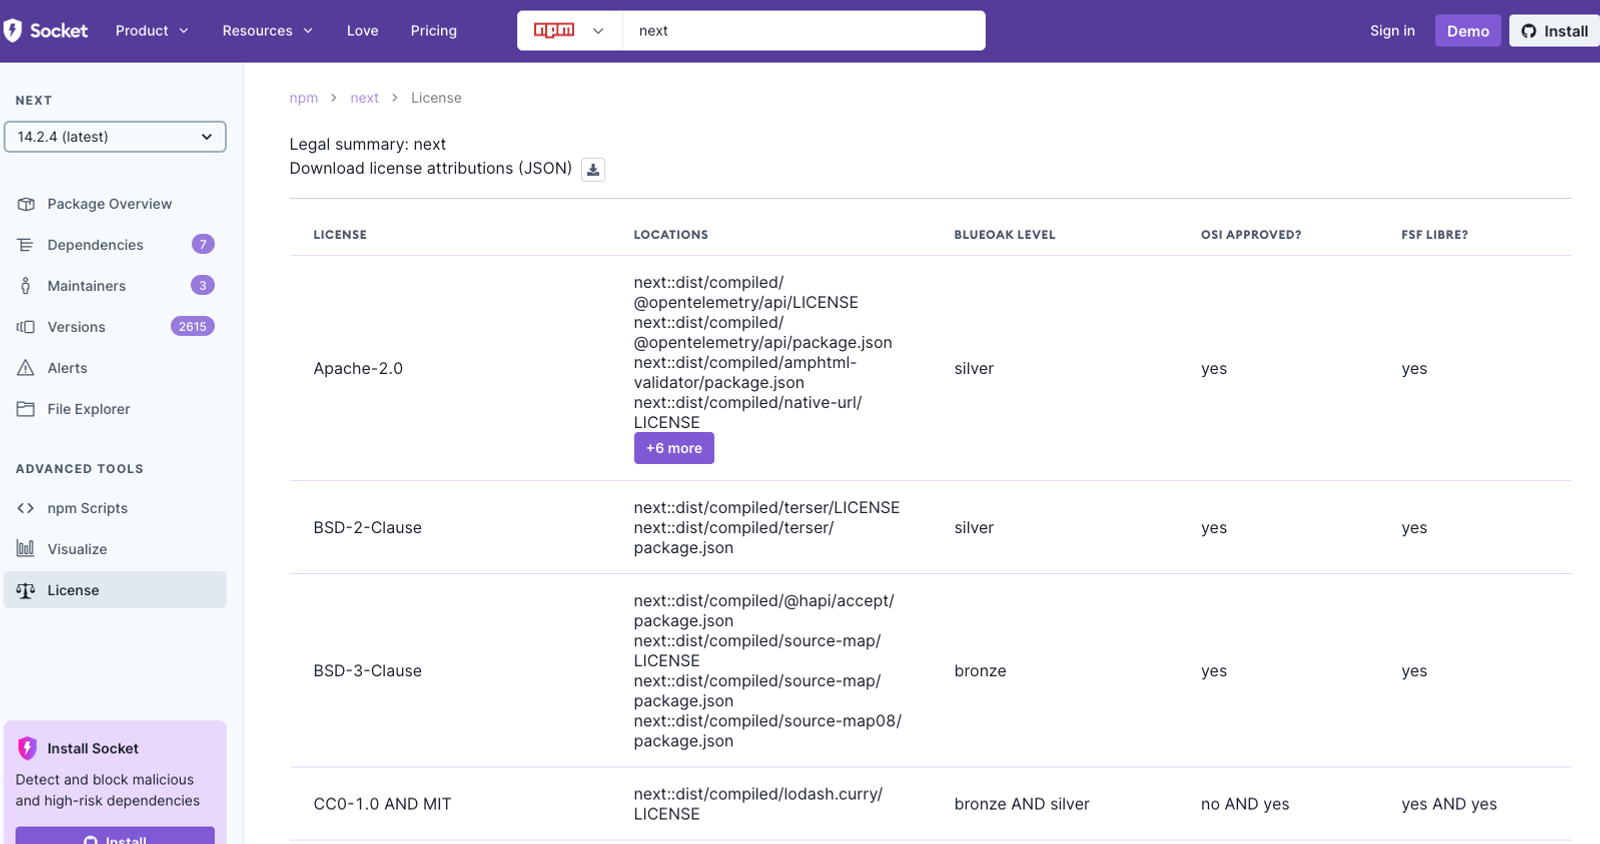1600x844 pixels.
Task: Click the License scales icon
Action: [x=26, y=590]
